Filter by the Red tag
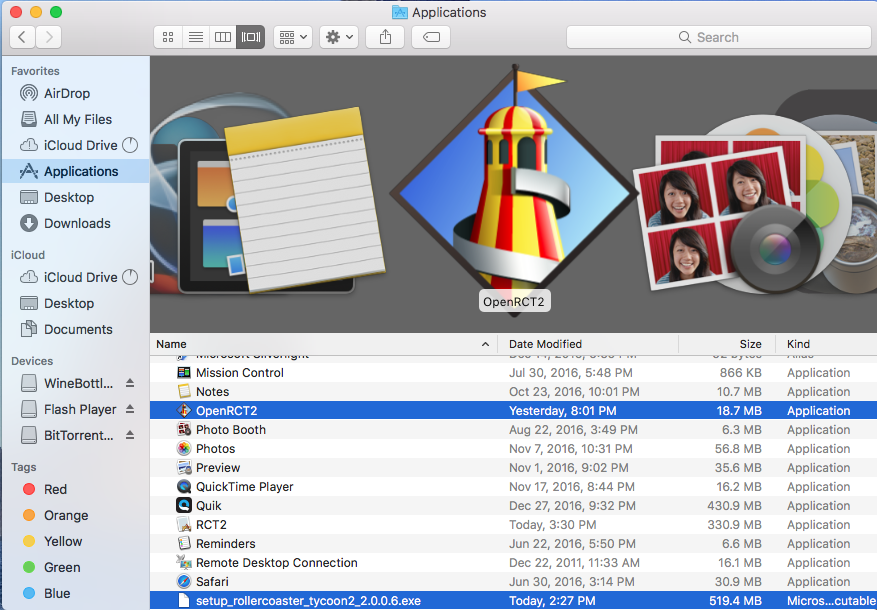Screen dimensions: 877x610 (x=76, y=489)
